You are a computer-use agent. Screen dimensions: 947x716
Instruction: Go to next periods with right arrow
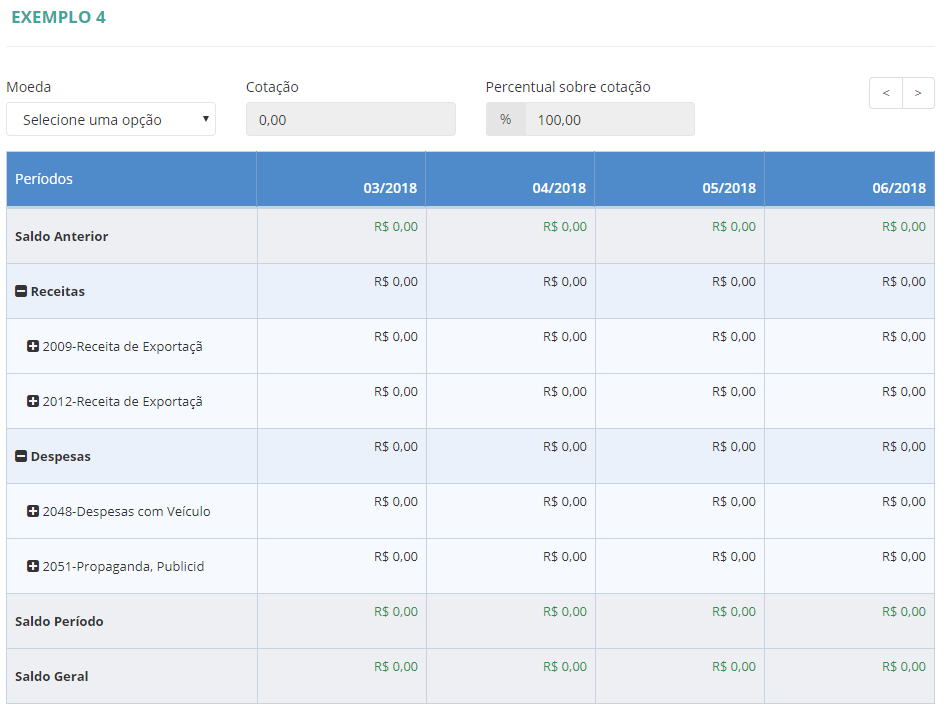click(x=918, y=93)
